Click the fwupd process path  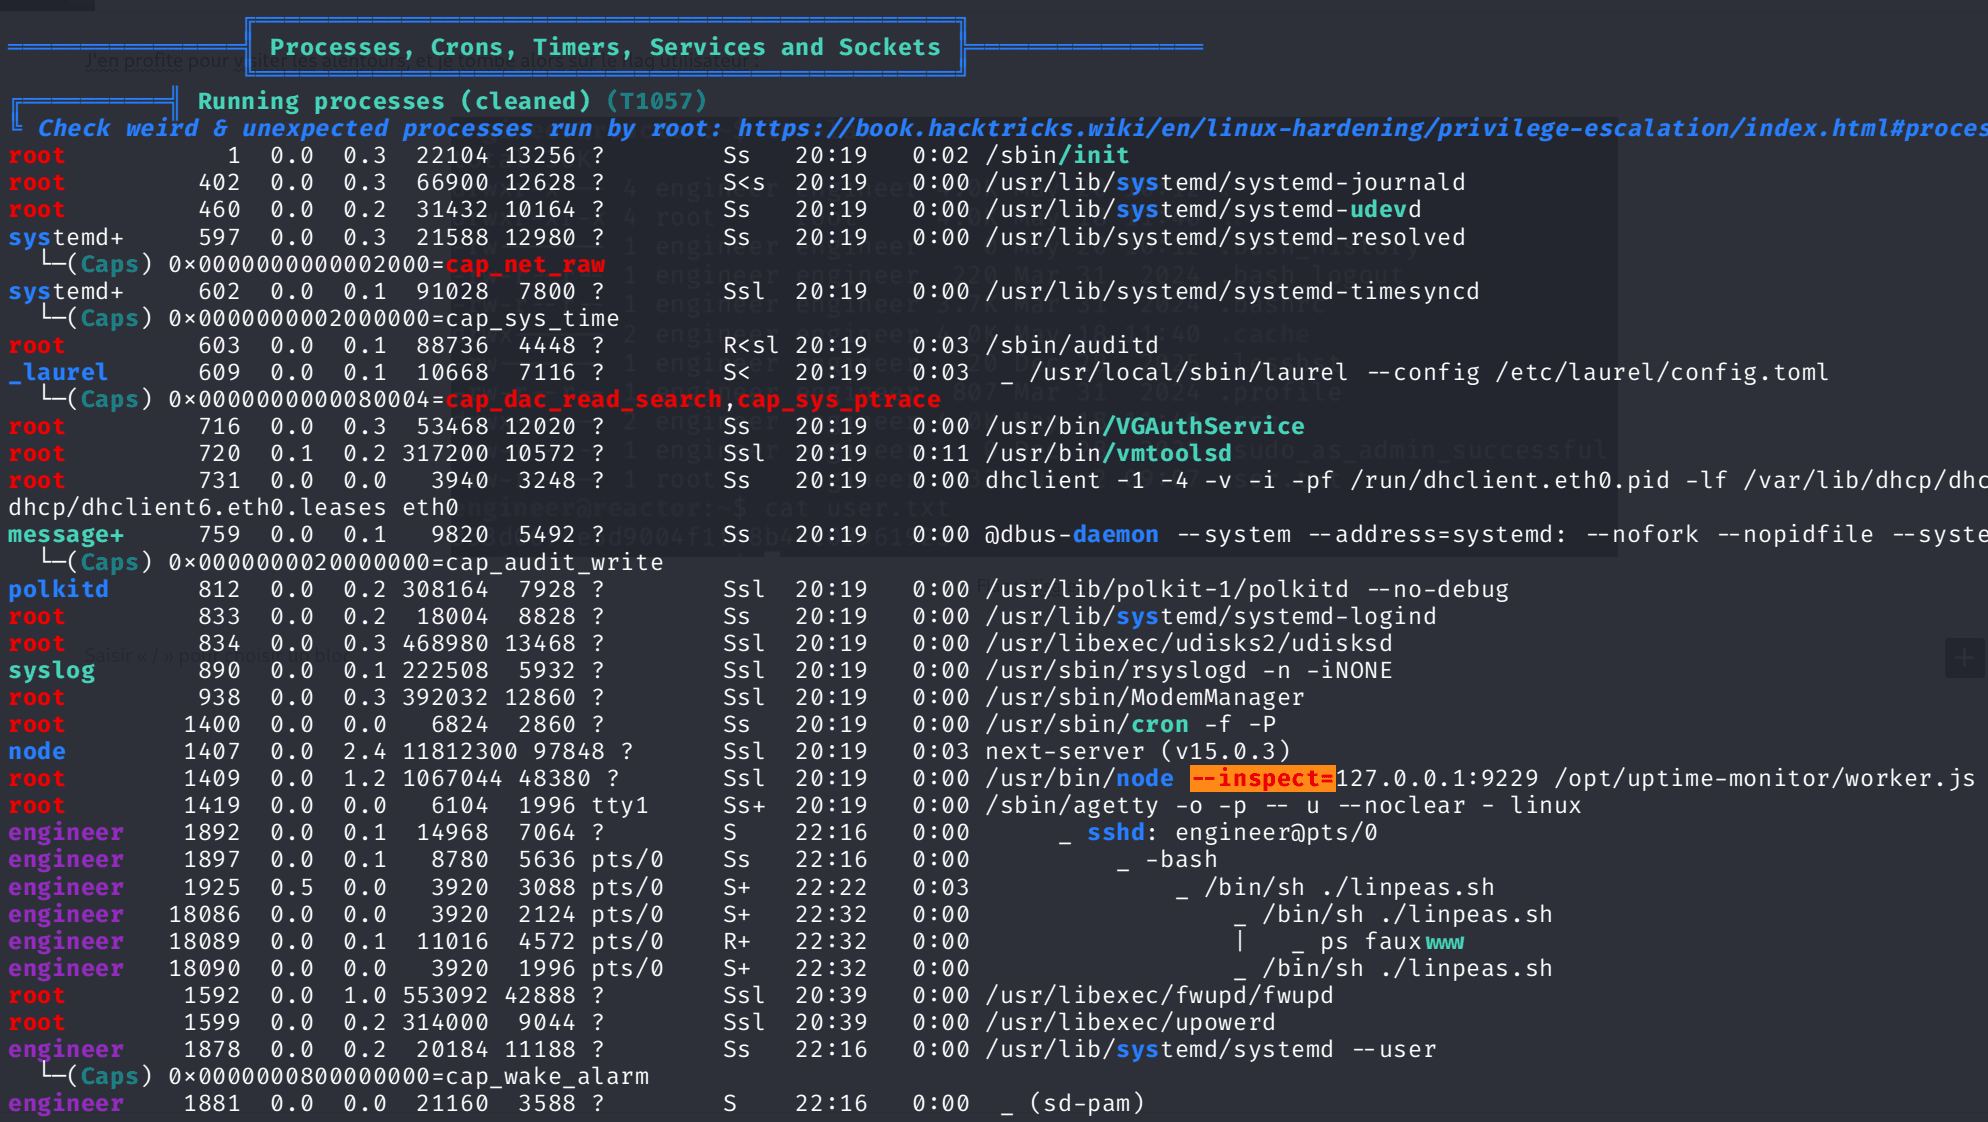1159,995
